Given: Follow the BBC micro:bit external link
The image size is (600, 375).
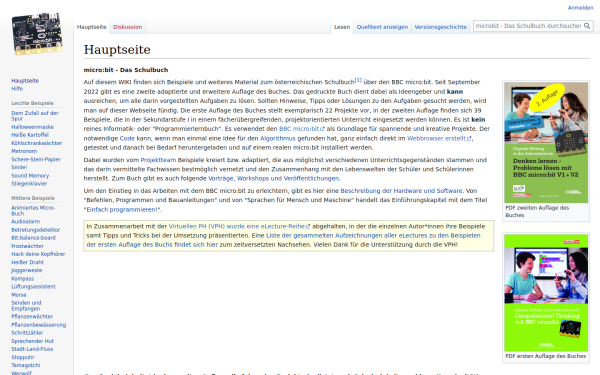Looking at the screenshot, I should tap(302, 129).
